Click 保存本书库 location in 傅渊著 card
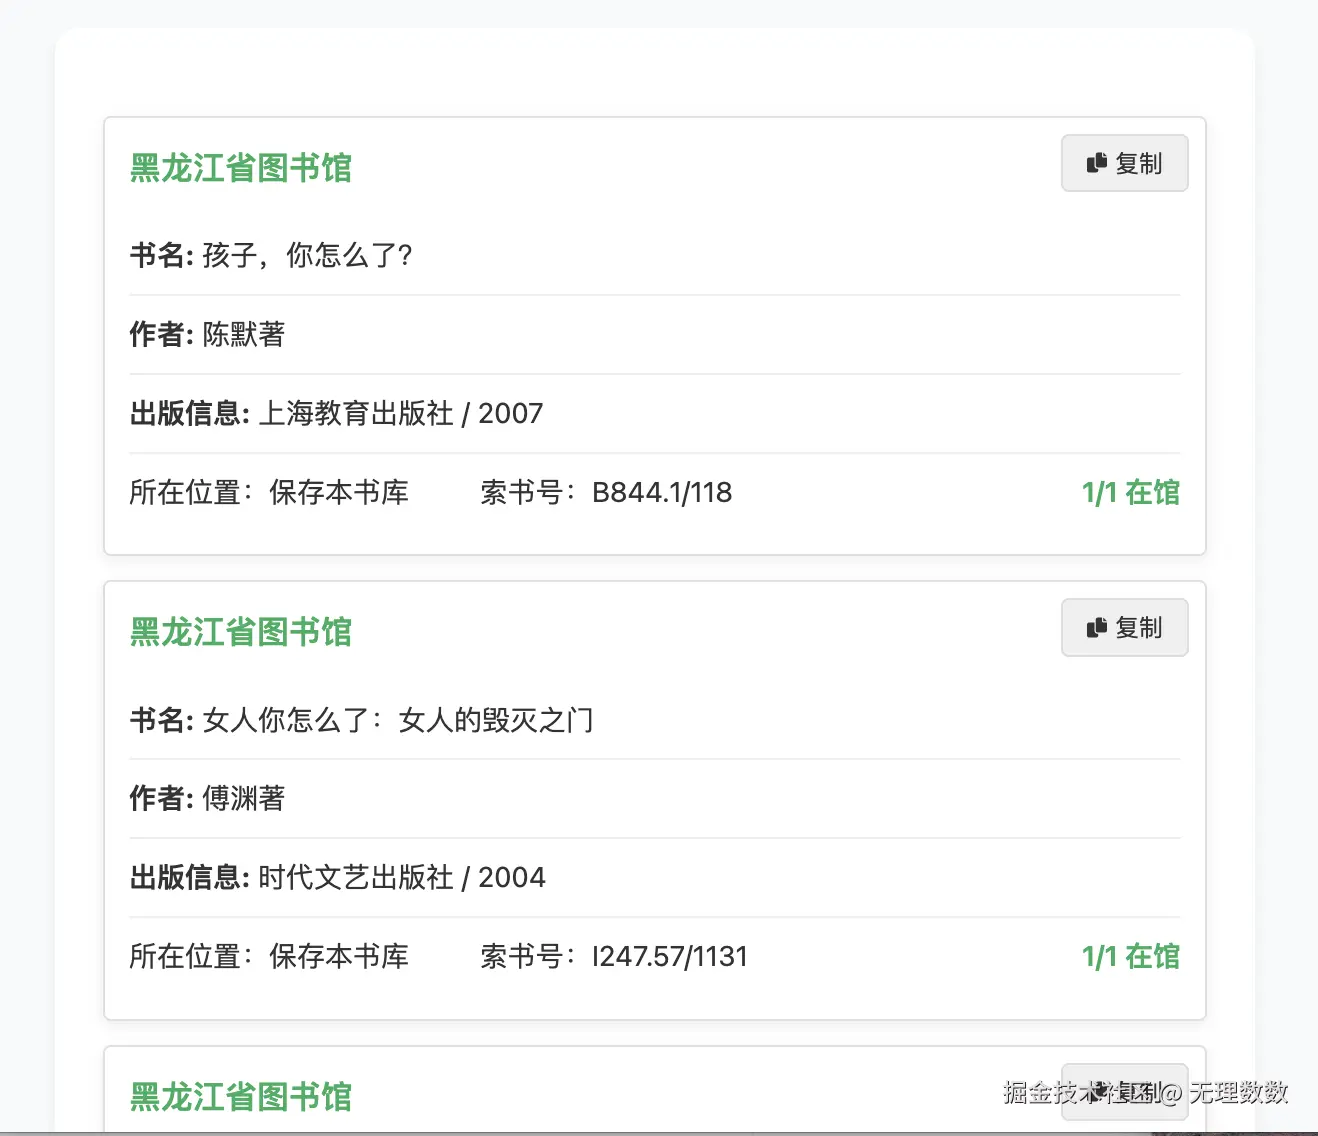1318x1136 pixels. [x=339, y=956]
